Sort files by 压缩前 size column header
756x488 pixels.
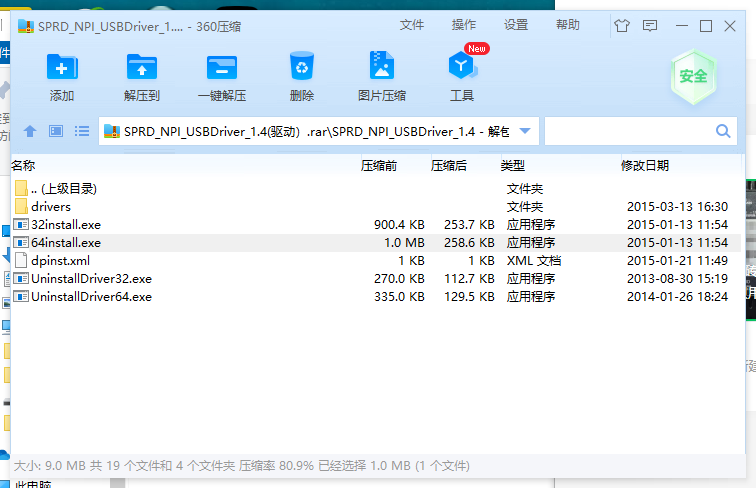[379, 165]
